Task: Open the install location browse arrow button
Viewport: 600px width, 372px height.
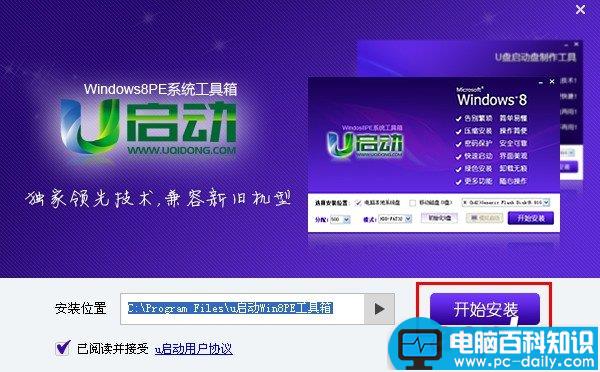Action: [379, 309]
